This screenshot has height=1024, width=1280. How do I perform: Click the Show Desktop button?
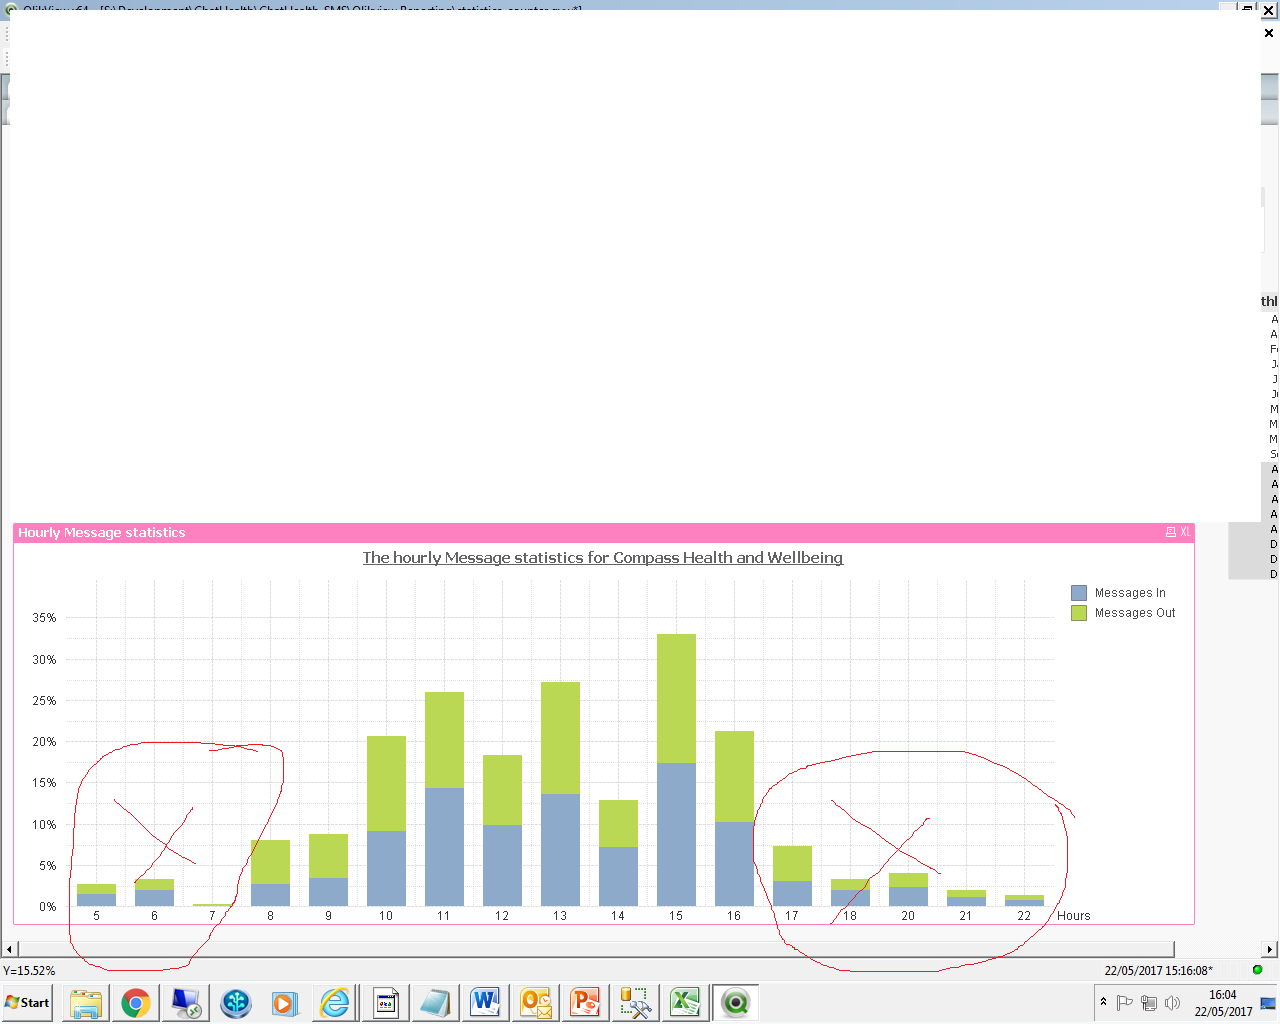click(1269, 1003)
